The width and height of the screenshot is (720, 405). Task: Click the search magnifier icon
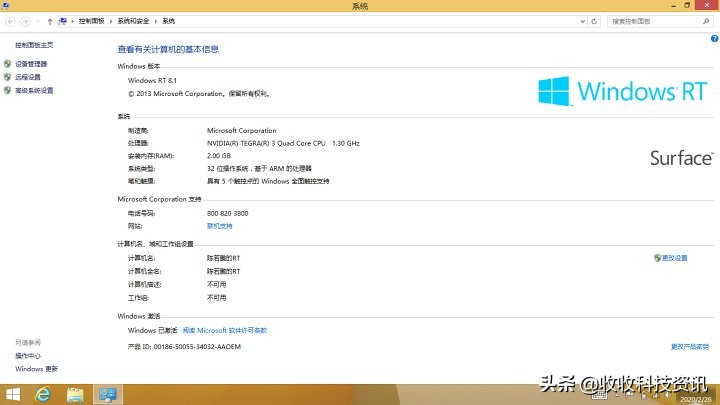[706, 21]
